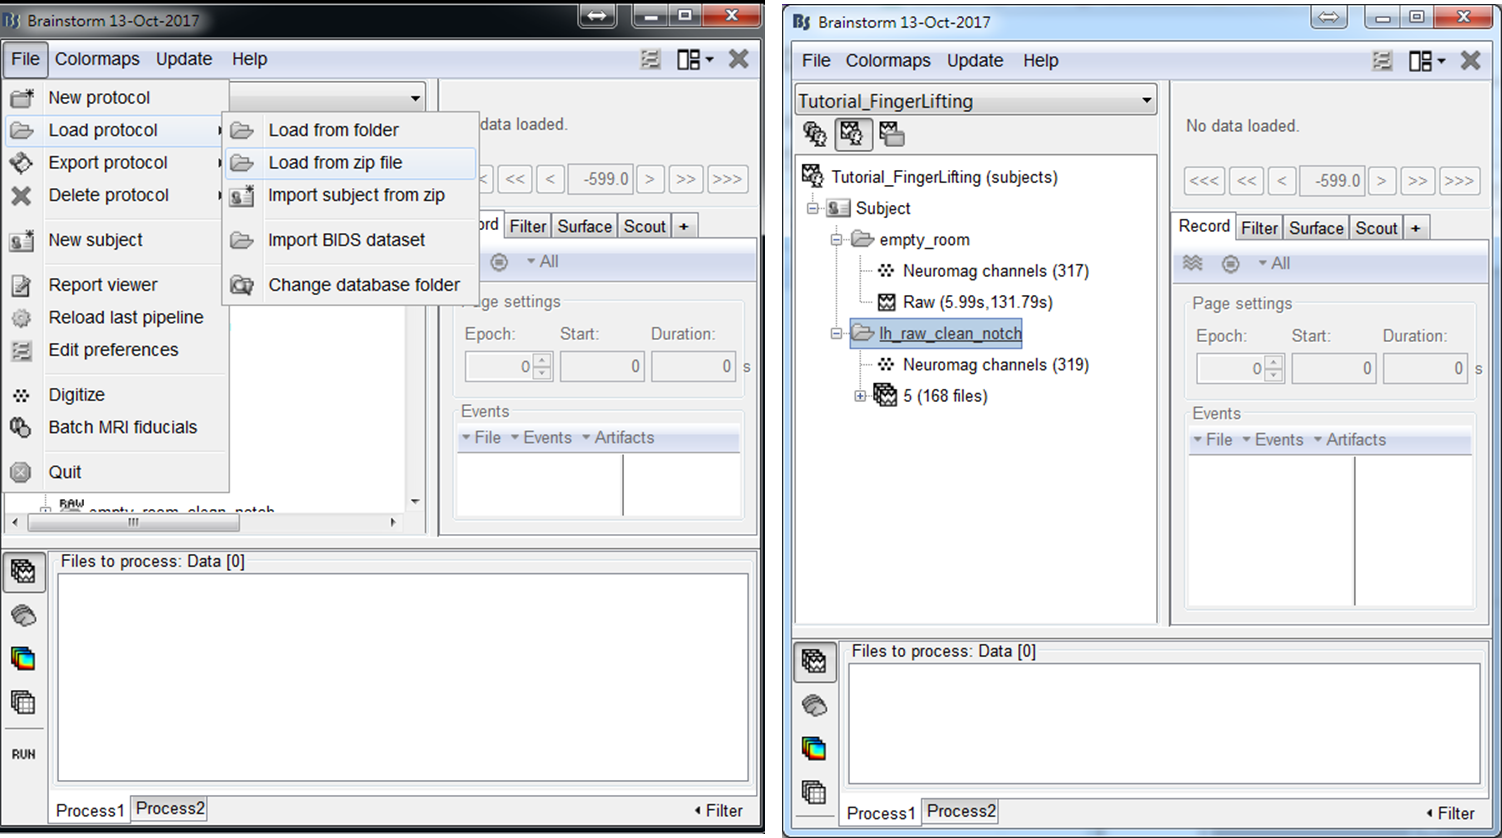Select Raw (5.99s,131.79s) file
The height and width of the screenshot is (838, 1502).
pyautogui.click(x=977, y=302)
